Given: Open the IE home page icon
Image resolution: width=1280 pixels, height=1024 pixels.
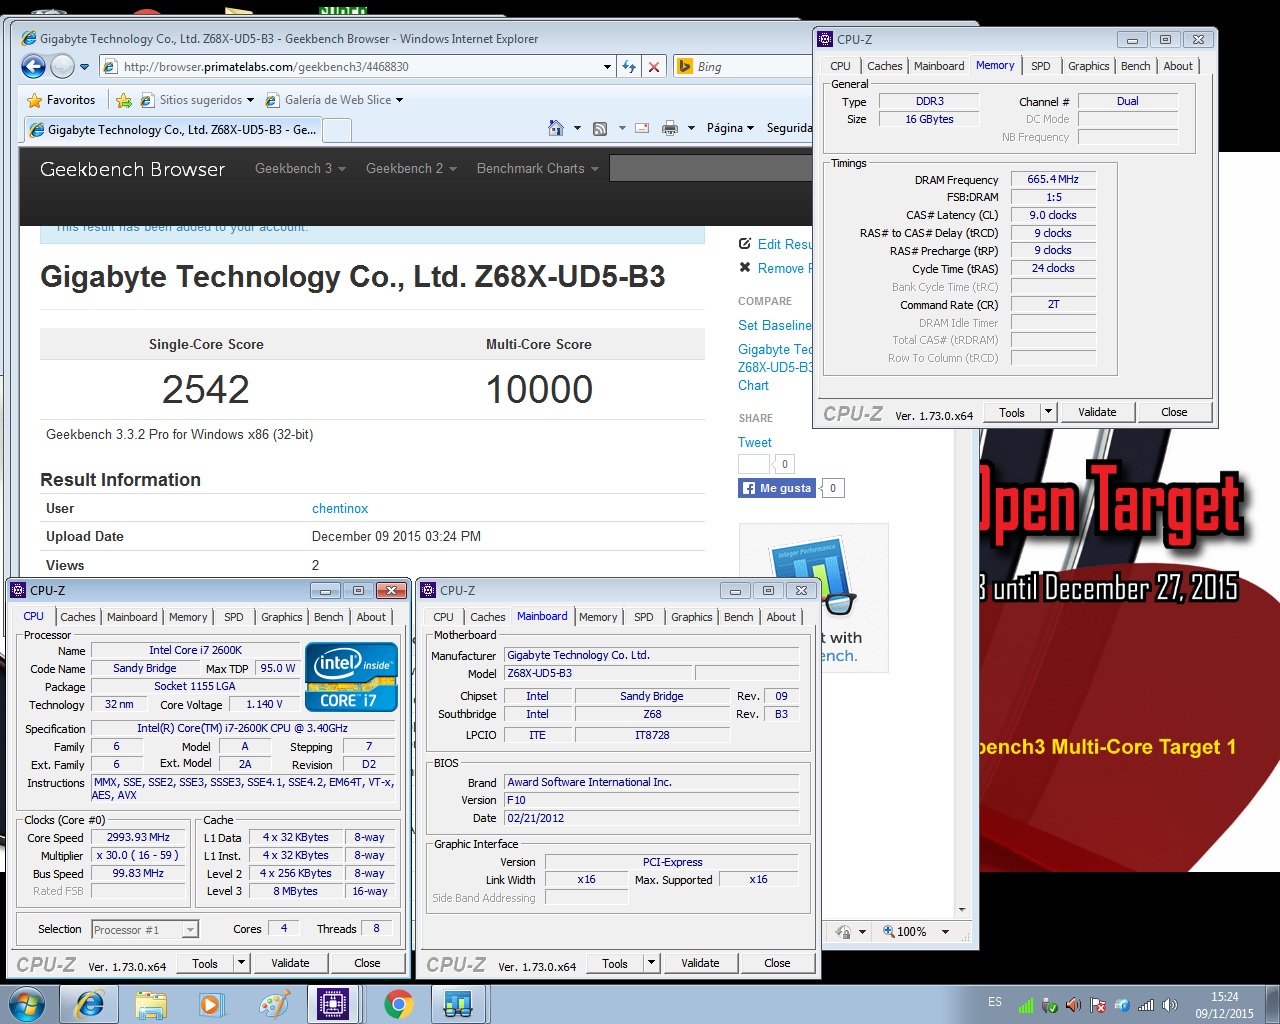Looking at the screenshot, I should tap(556, 128).
